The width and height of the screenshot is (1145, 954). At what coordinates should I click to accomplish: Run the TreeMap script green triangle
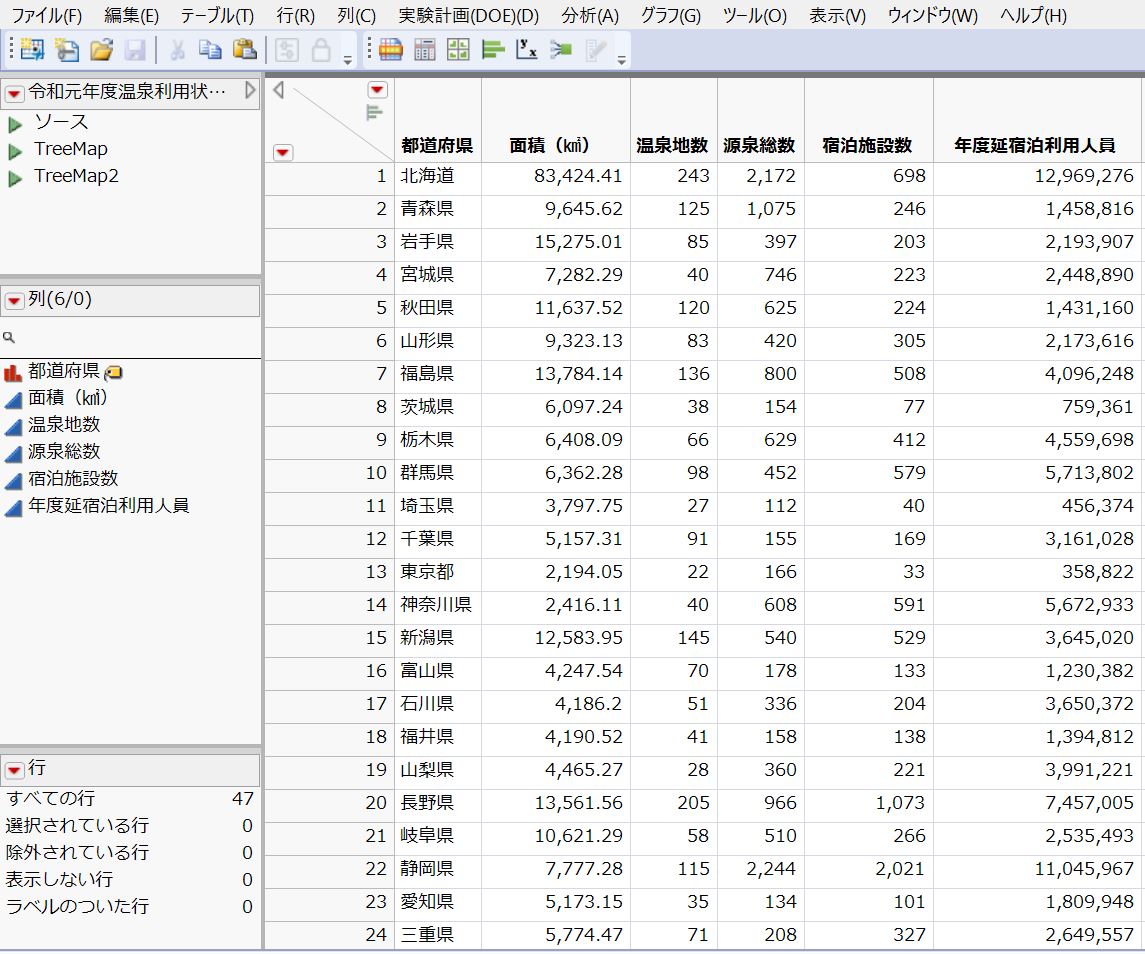pos(15,152)
